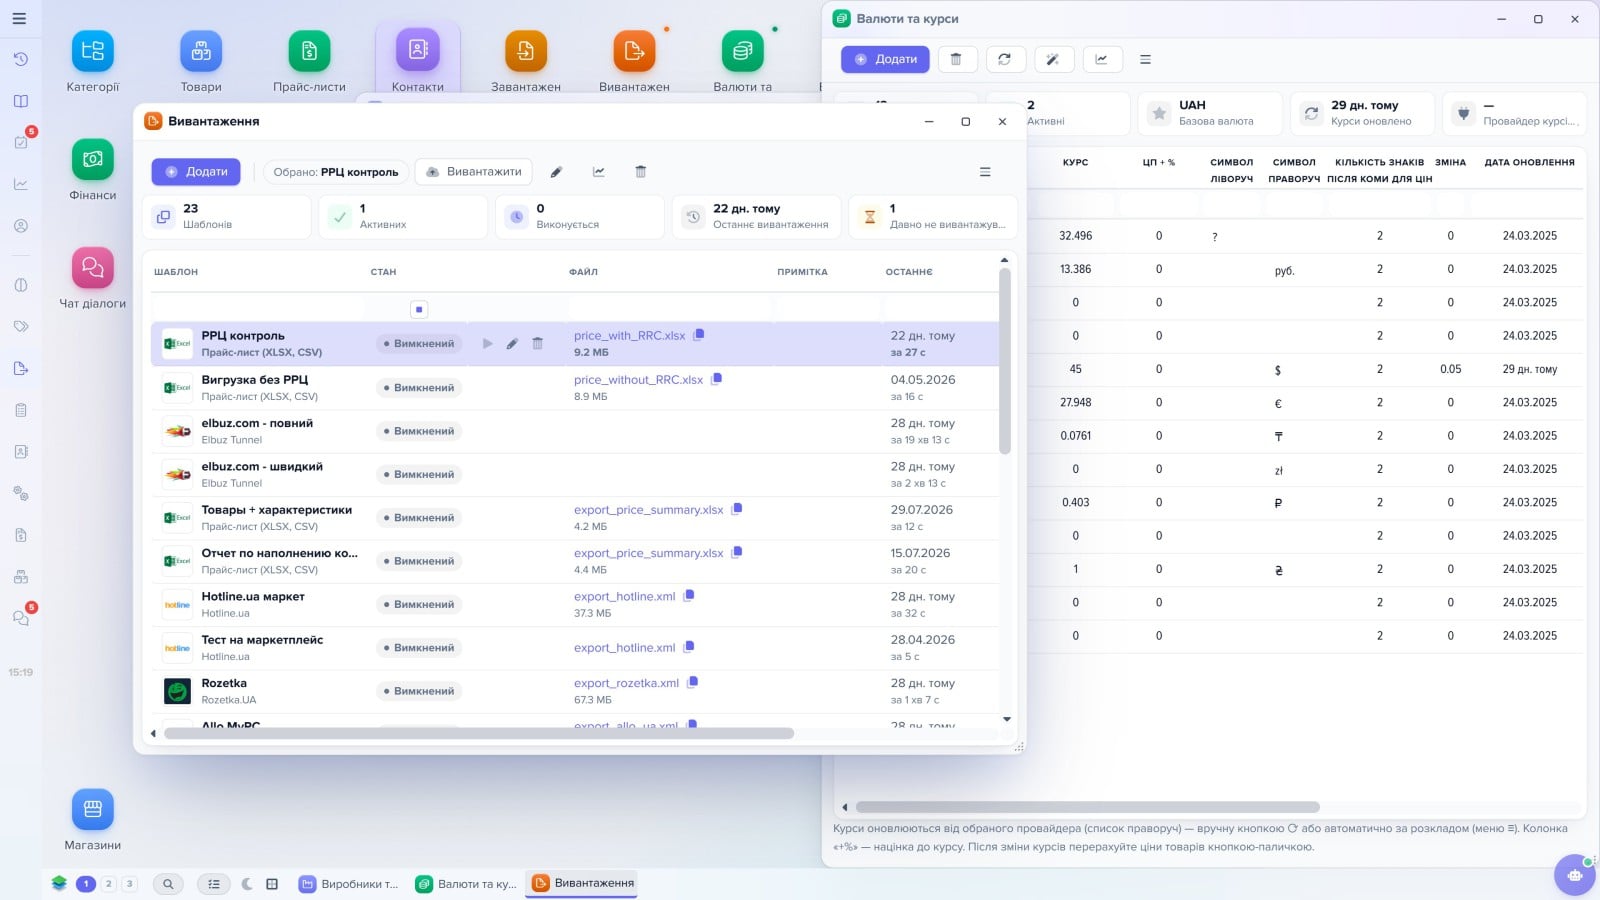This screenshot has height=900, width=1600.
Task: Click the taskbar search button
Action: (x=168, y=884)
